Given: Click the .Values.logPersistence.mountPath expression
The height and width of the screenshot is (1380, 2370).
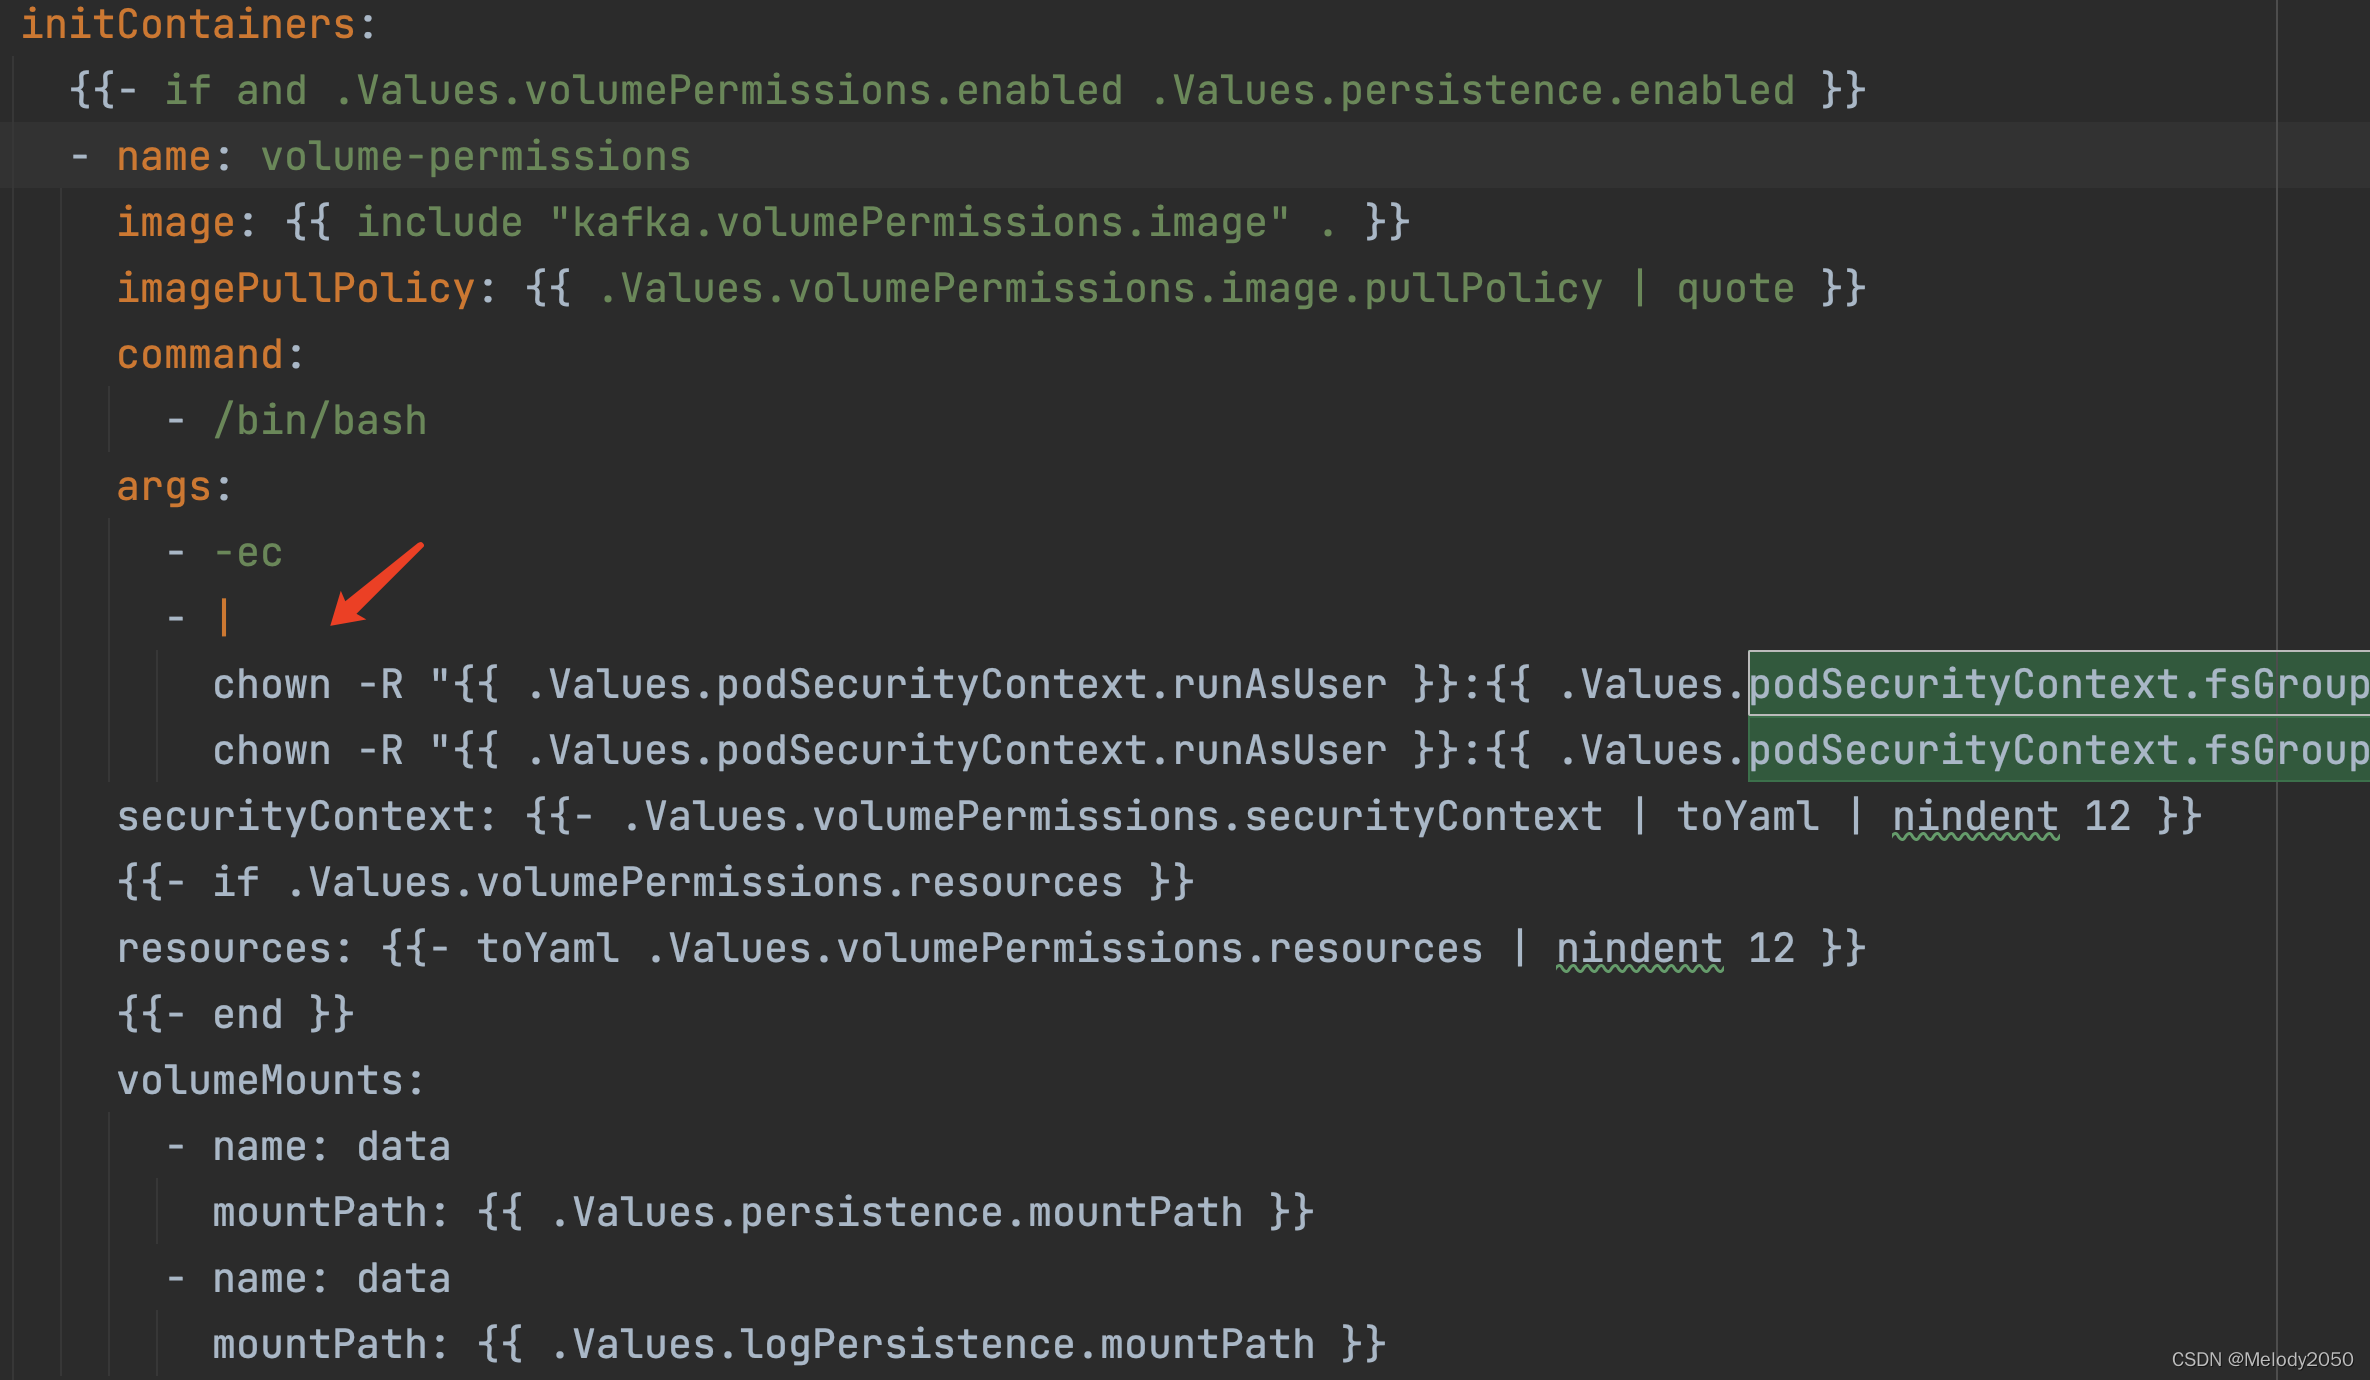Looking at the screenshot, I should [931, 1345].
